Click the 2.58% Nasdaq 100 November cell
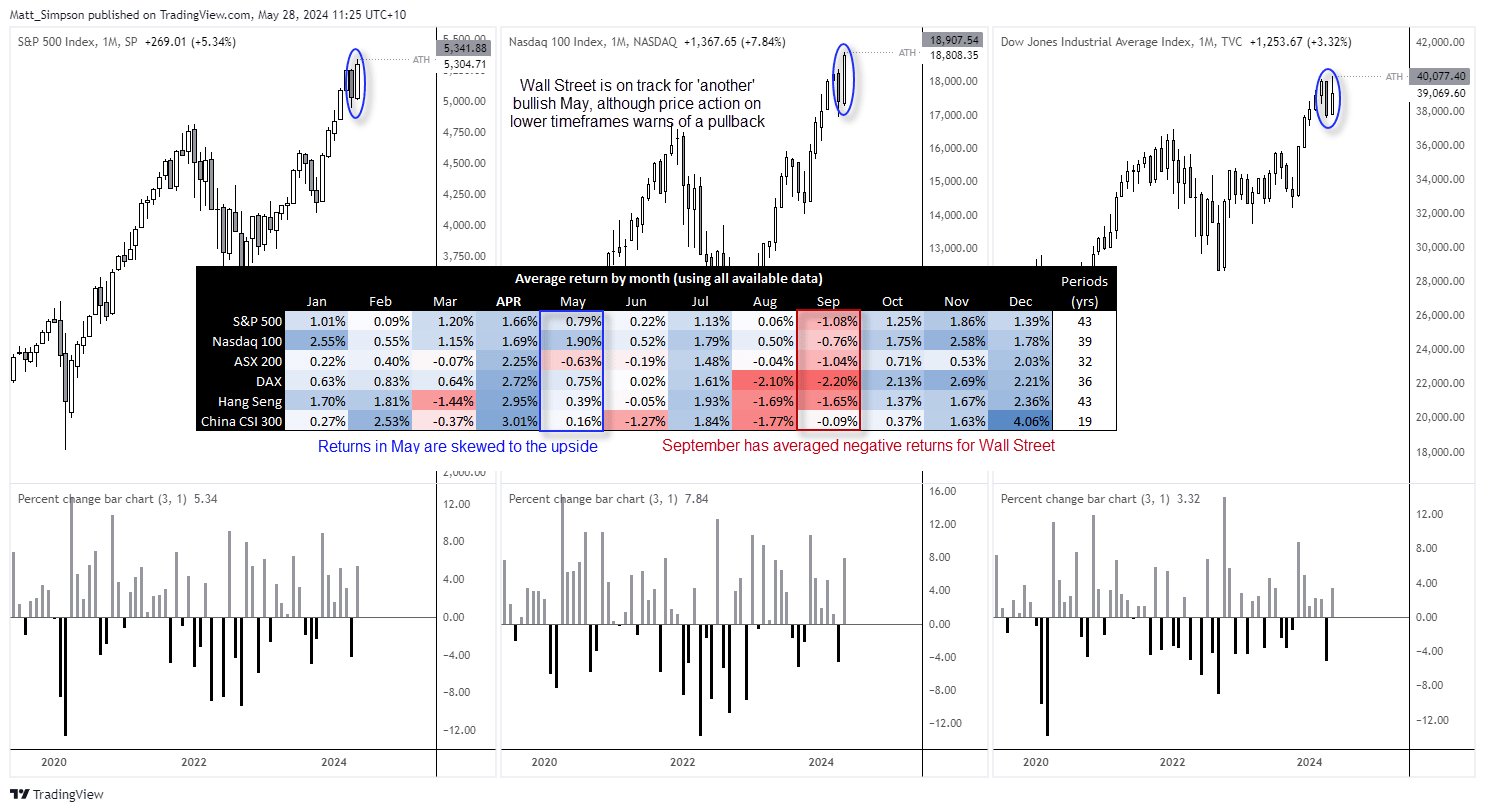Screen dimensions: 1485x812 click(956, 341)
